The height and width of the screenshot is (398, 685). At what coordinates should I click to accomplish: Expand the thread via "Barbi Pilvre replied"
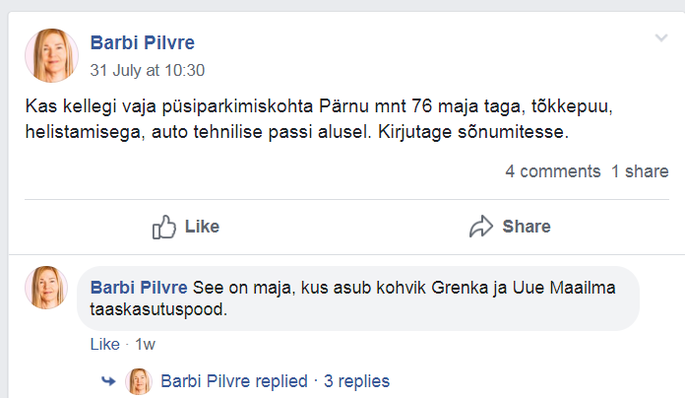point(234,381)
